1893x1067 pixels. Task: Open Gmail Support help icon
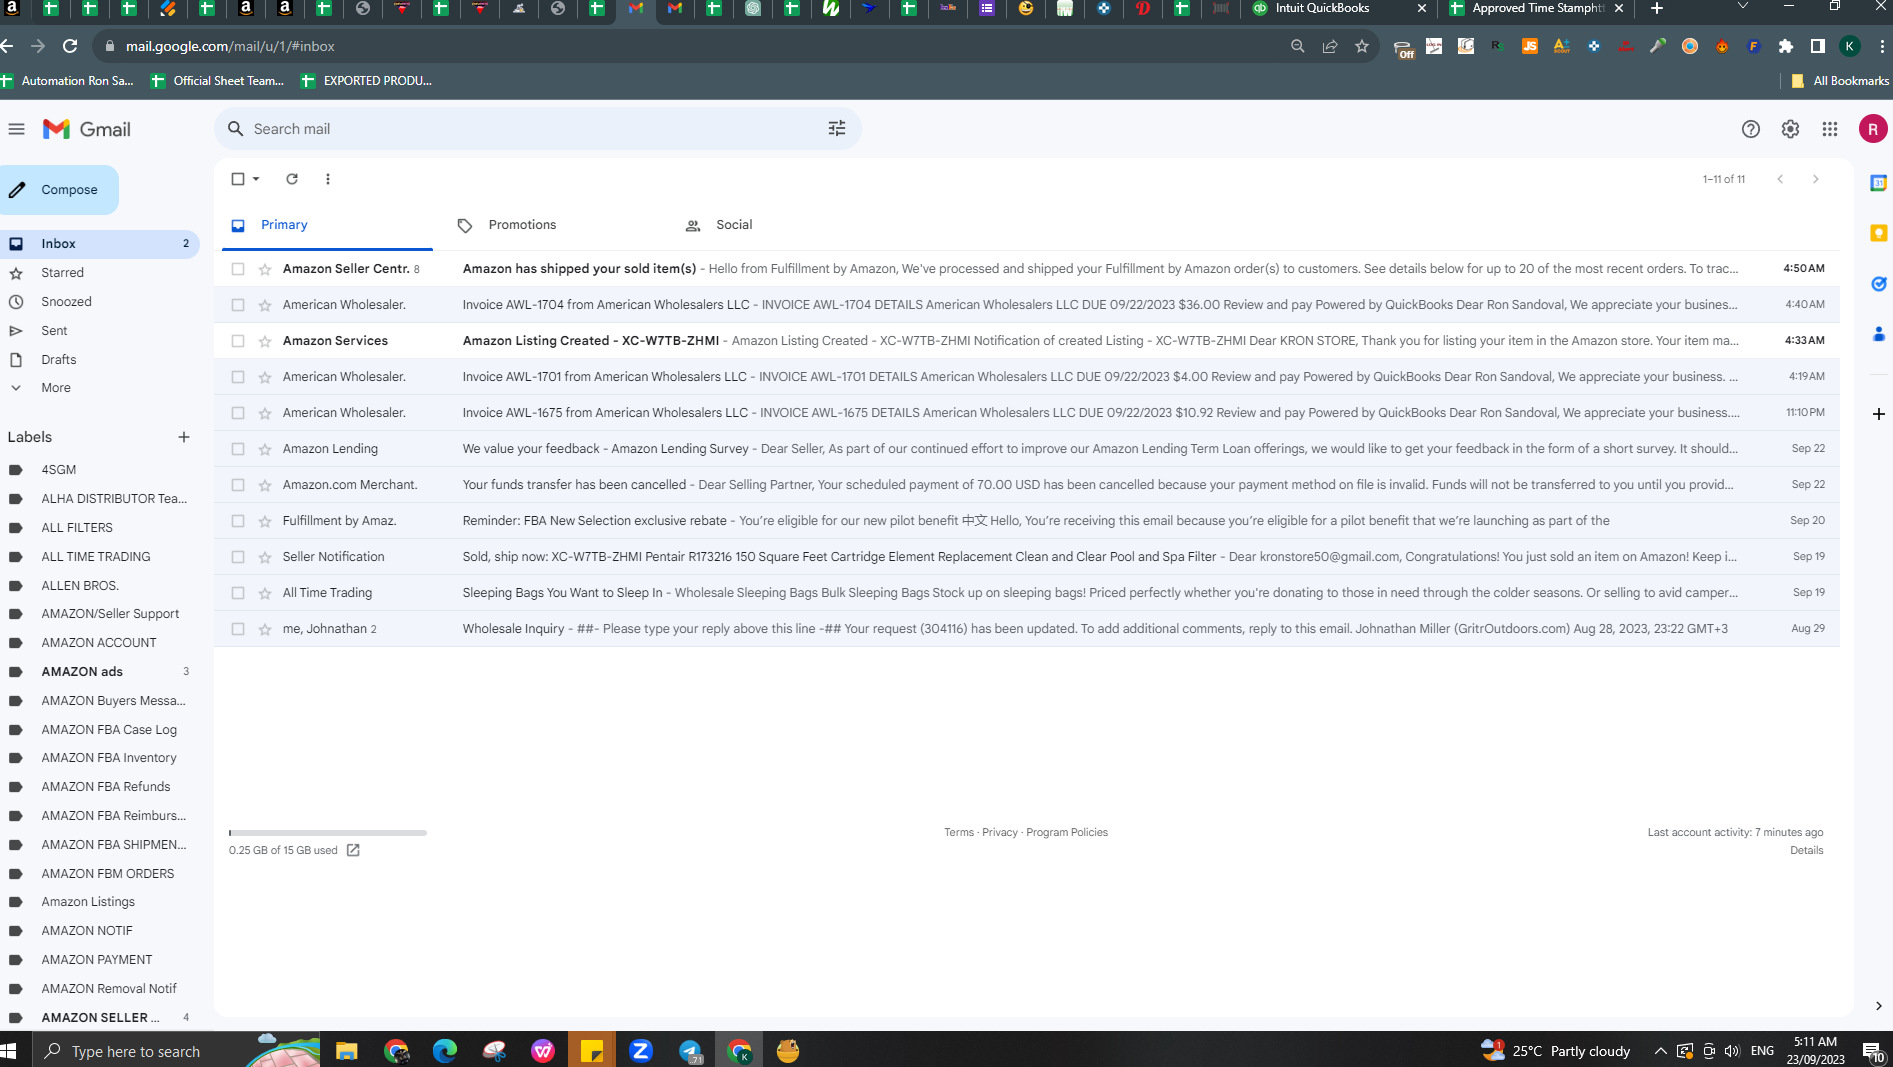[1750, 129]
